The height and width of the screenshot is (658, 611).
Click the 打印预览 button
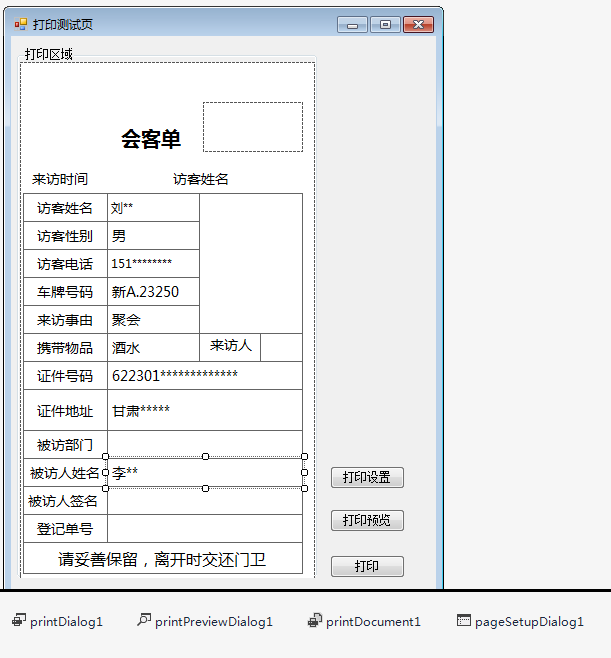click(367, 520)
